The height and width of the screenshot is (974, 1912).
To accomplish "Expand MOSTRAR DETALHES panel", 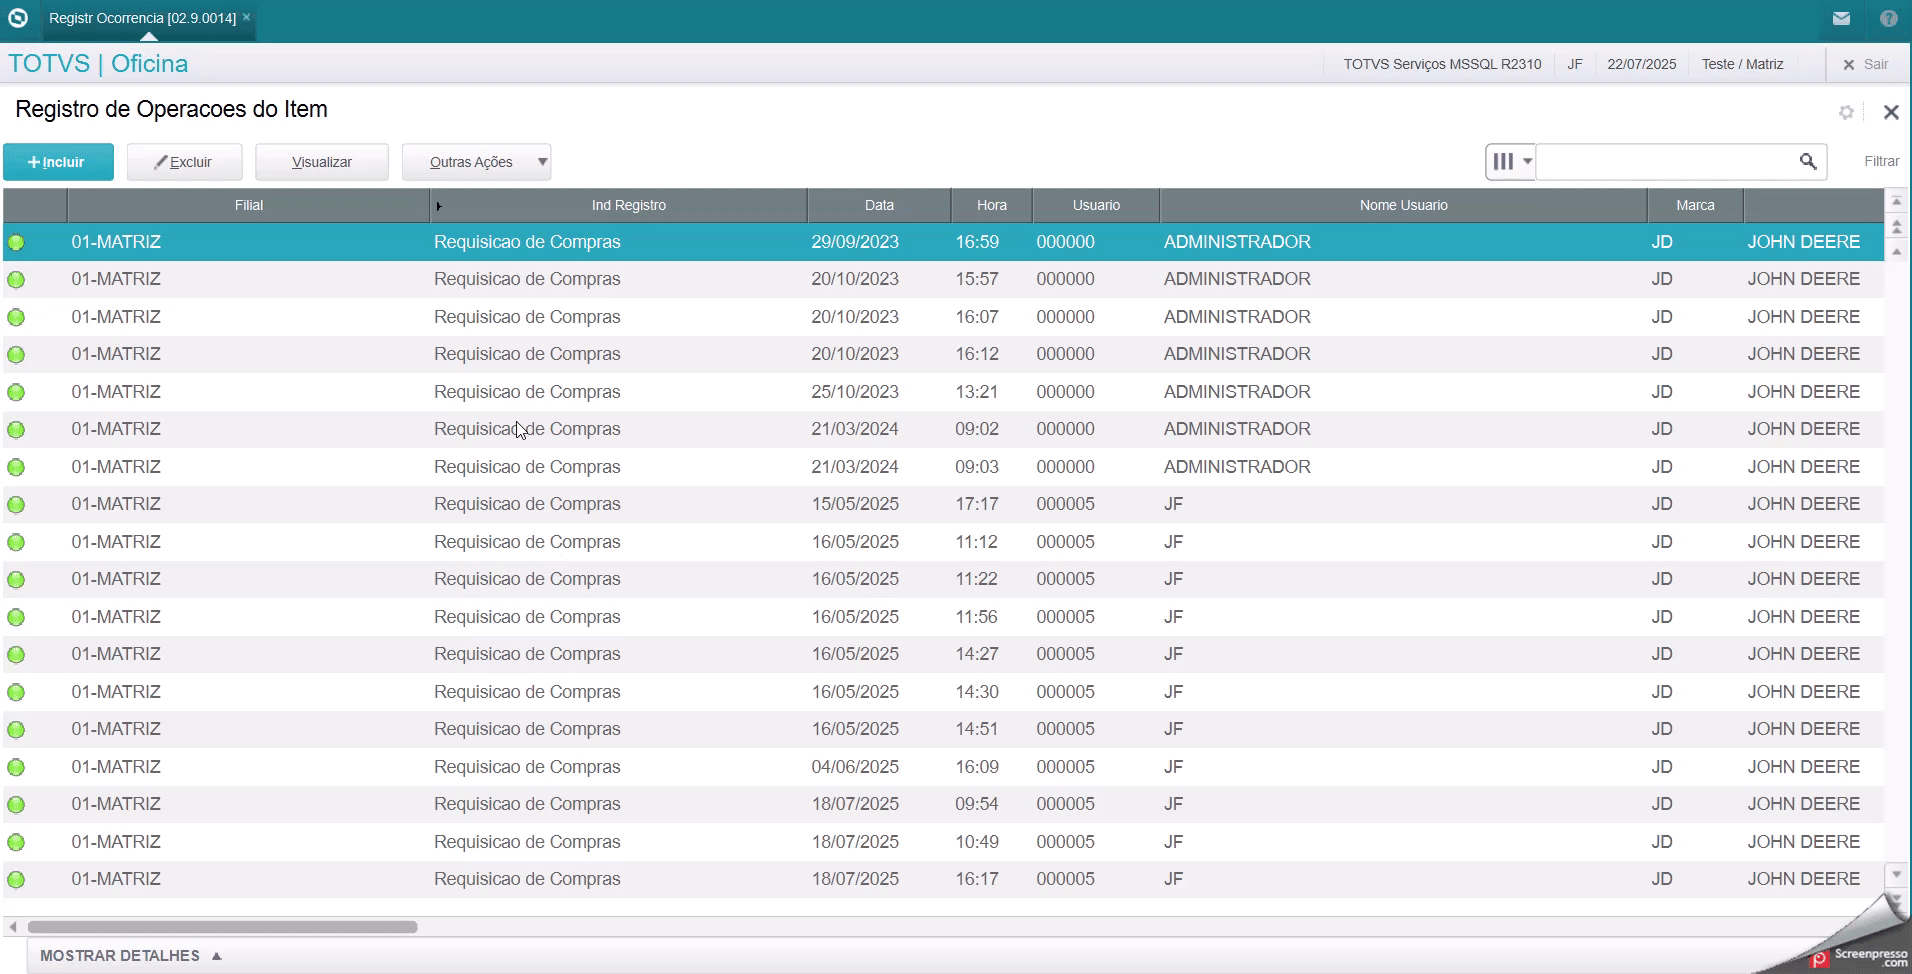I will click(130, 955).
